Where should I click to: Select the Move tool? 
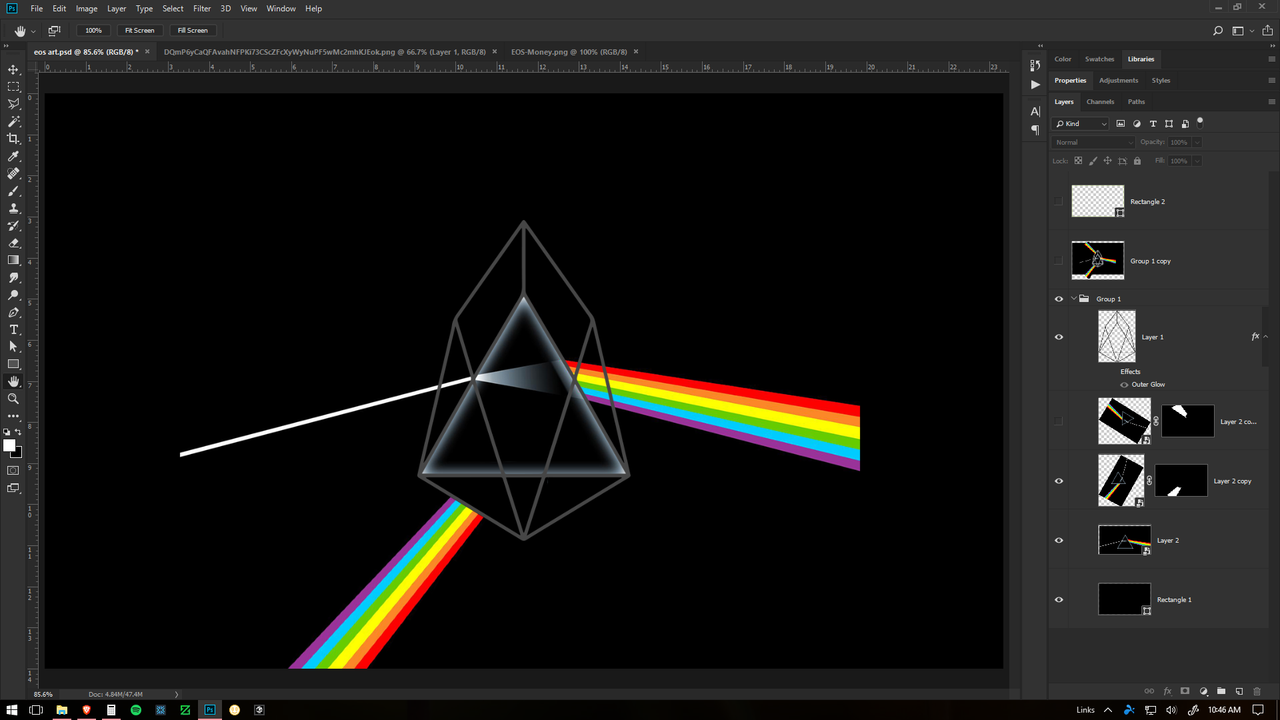(x=13, y=70)
